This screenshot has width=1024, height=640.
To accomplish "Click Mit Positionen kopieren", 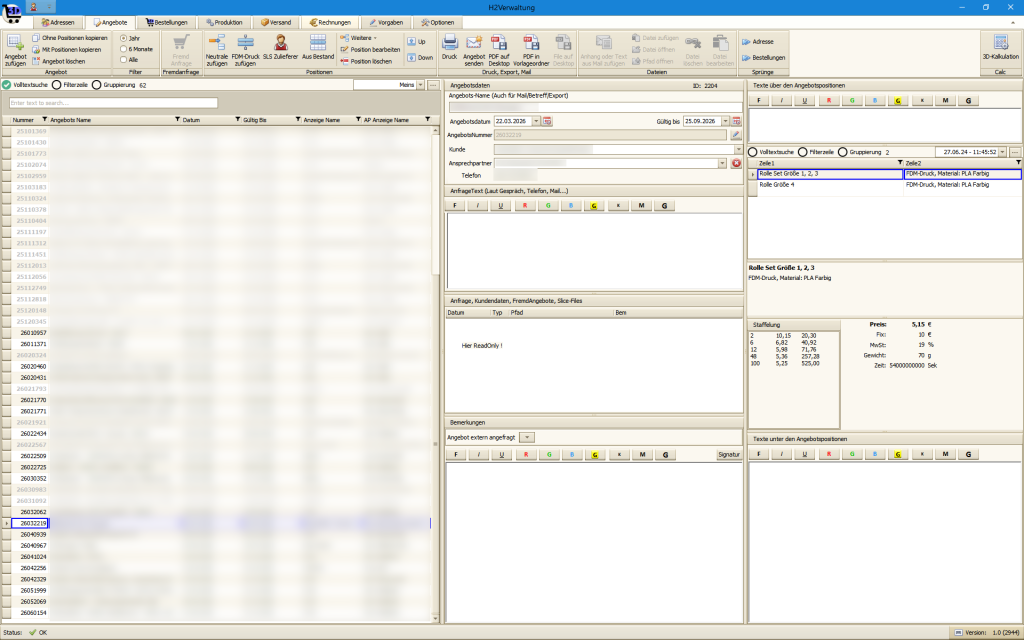I will coord(67,50).
